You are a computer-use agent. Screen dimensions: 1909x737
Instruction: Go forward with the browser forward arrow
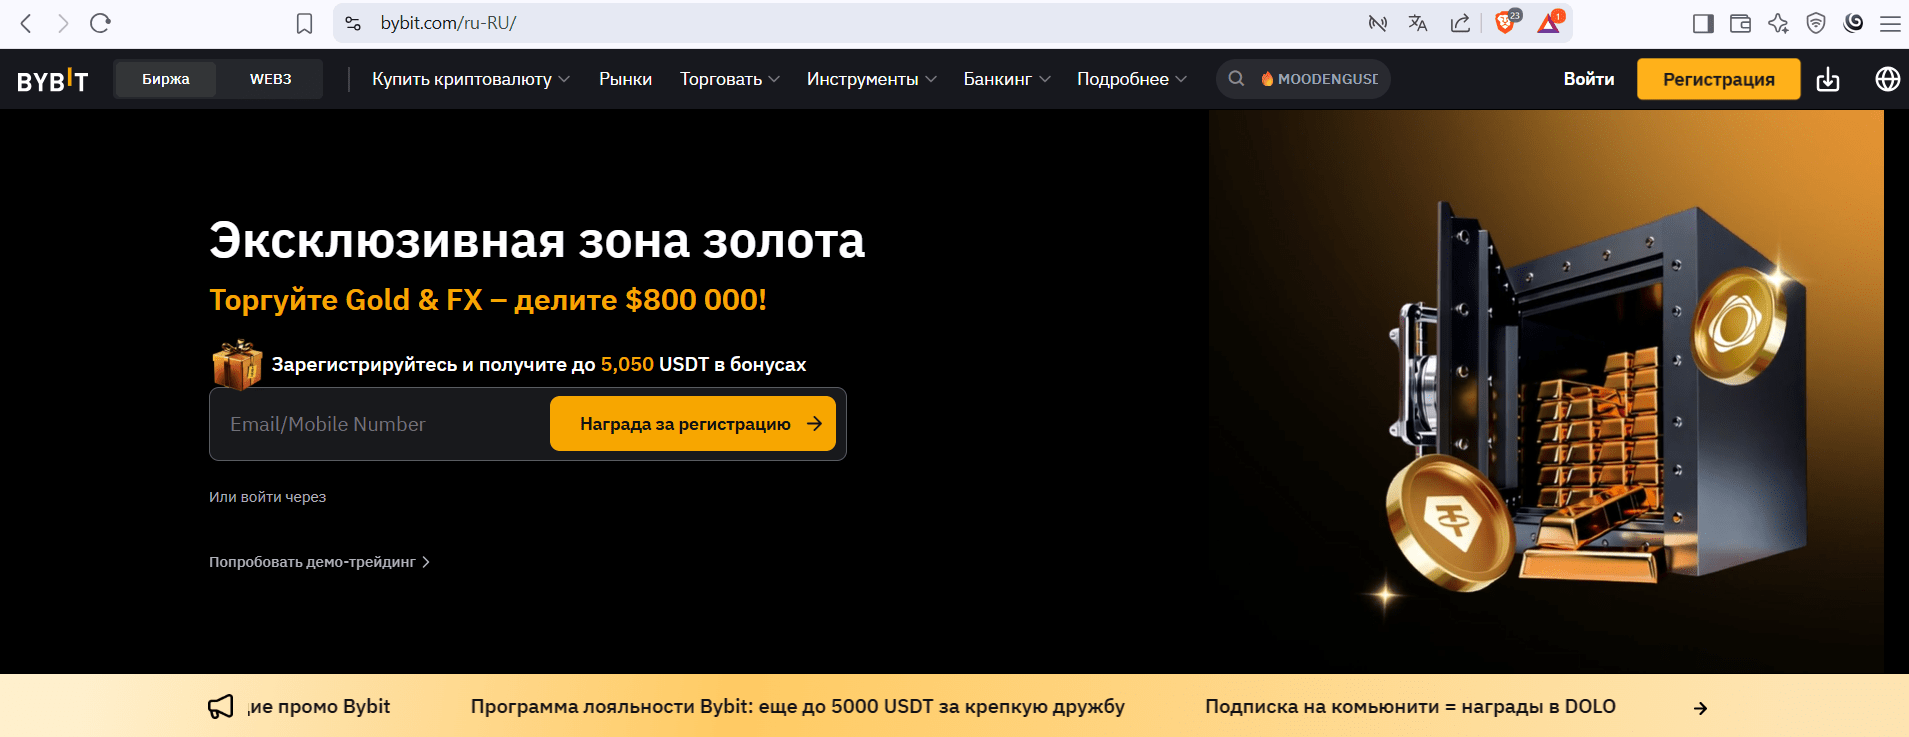pos(63,23)
